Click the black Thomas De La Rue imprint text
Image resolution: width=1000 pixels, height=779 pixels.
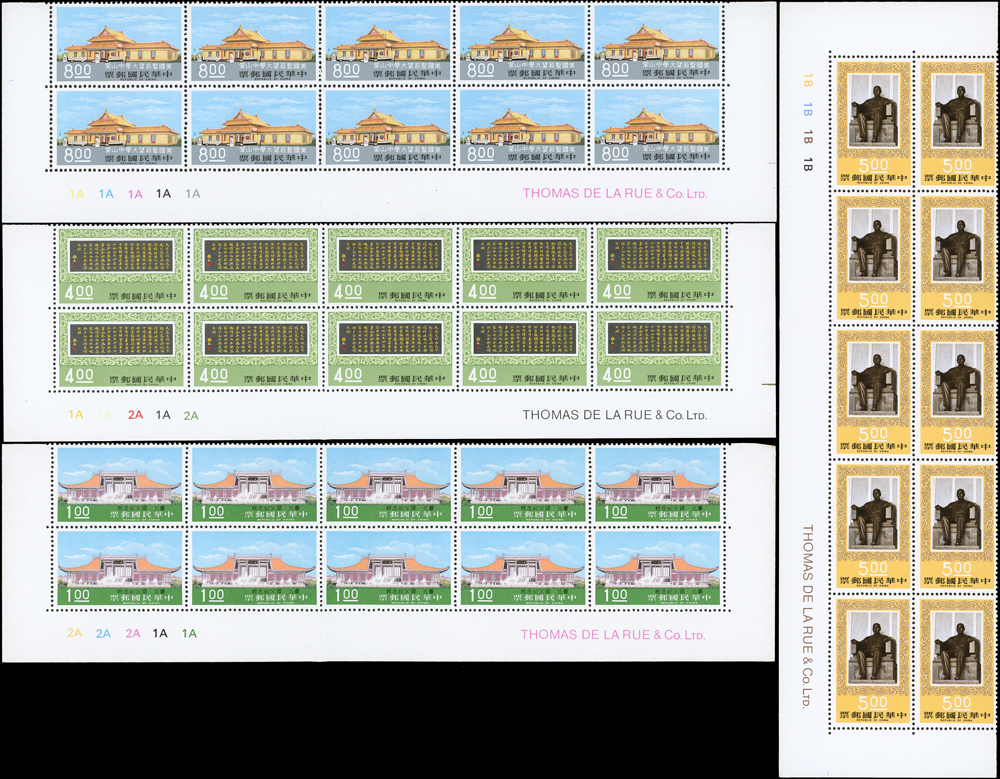(x=614, y=415)
